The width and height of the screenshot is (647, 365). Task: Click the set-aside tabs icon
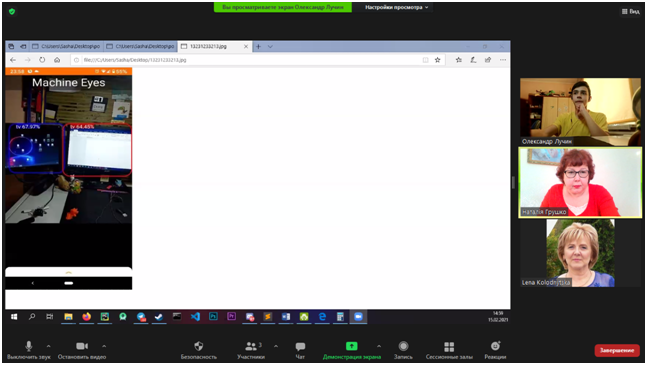click(x=11, y=46)
